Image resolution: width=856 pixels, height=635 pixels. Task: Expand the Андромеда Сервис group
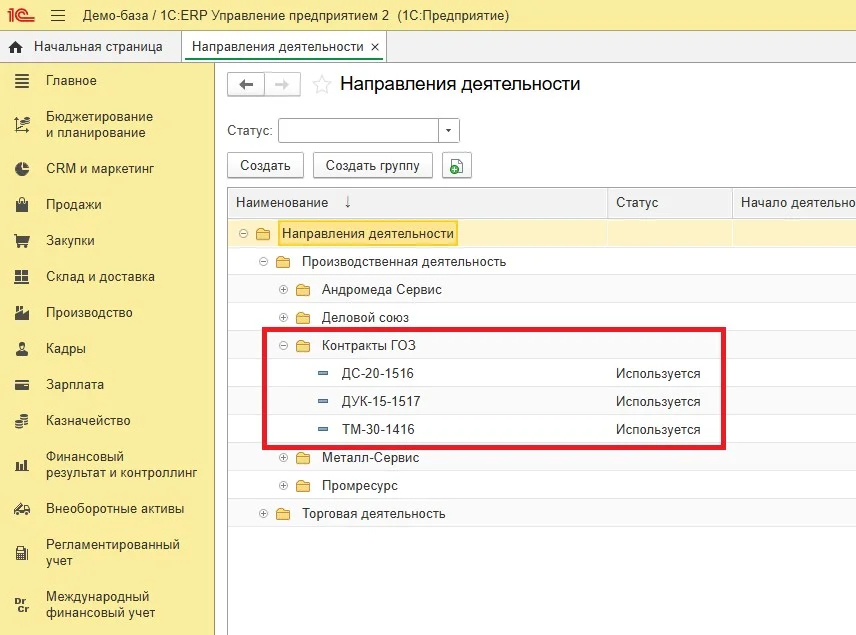(283, 289)
